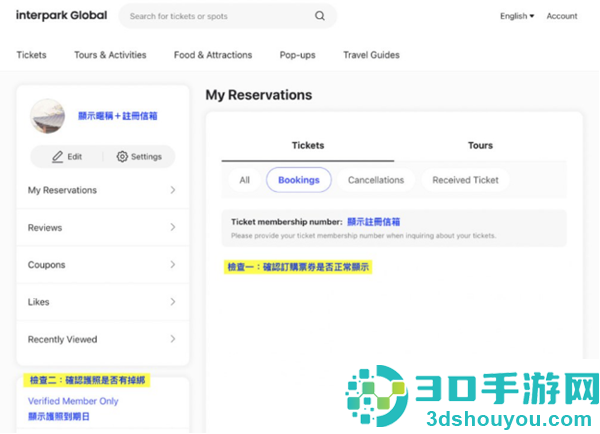
Task: Select the Cancellations filter pill
Action: pyautogui.click(x=376, y=180)
